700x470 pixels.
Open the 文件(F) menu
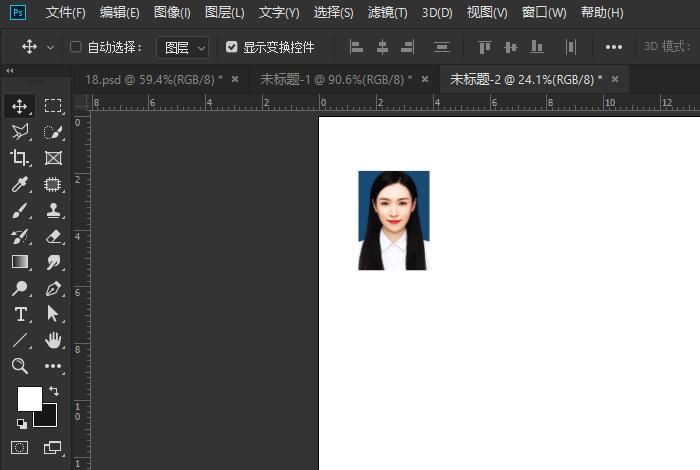[x=65, y=12]
